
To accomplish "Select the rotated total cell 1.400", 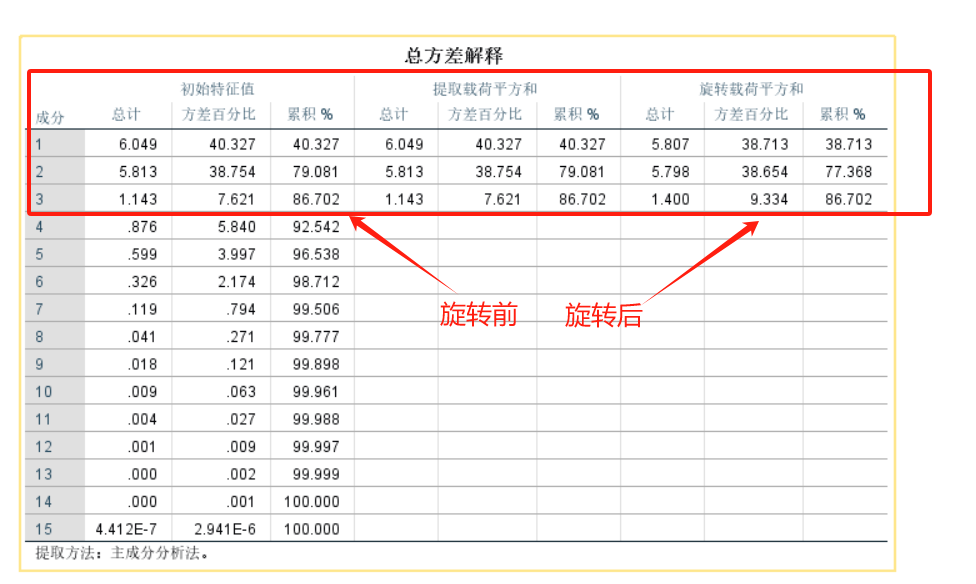I will point(670,199).
